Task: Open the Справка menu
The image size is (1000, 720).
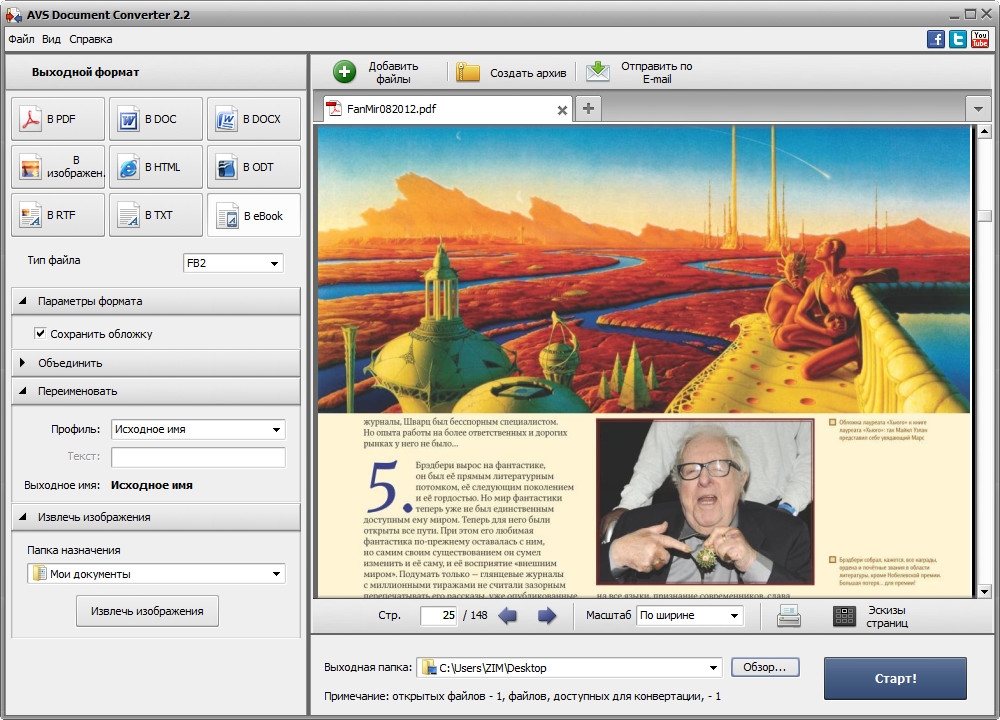Action: 91,39
